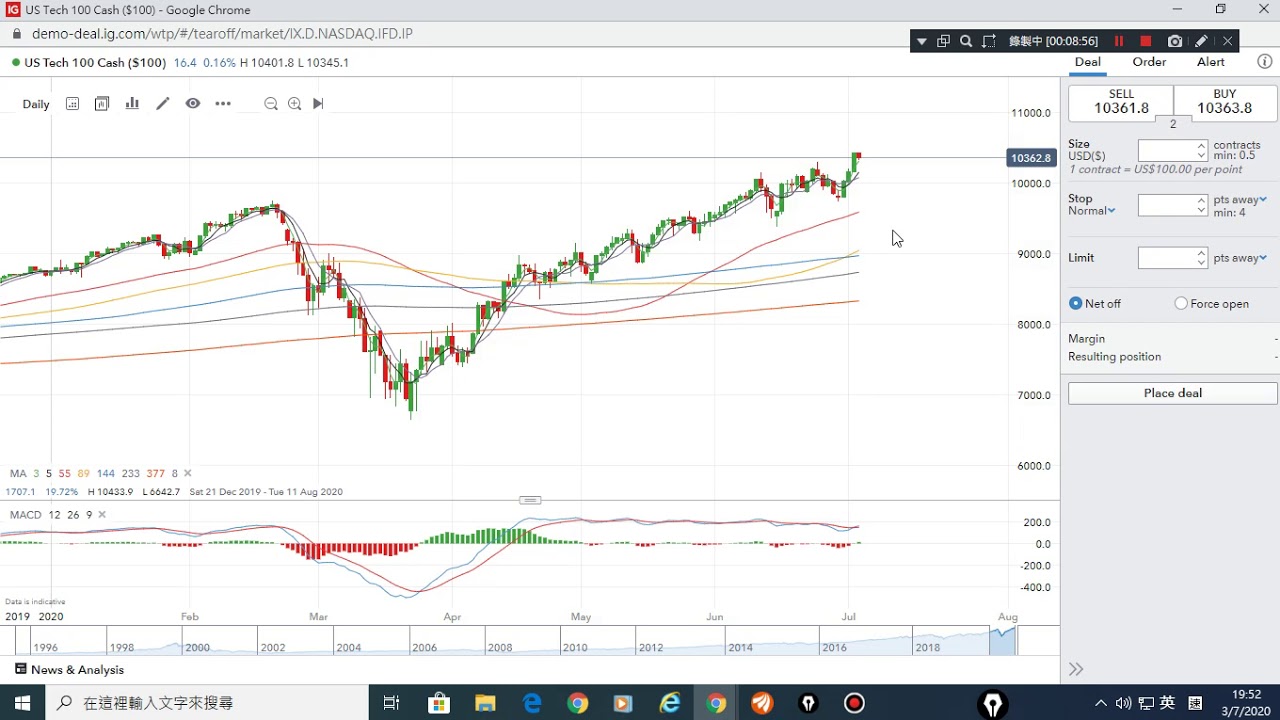Expand the Stop Normal type dropdown
Viewport: 1280px width, 720px height.
pos(1091,211)
